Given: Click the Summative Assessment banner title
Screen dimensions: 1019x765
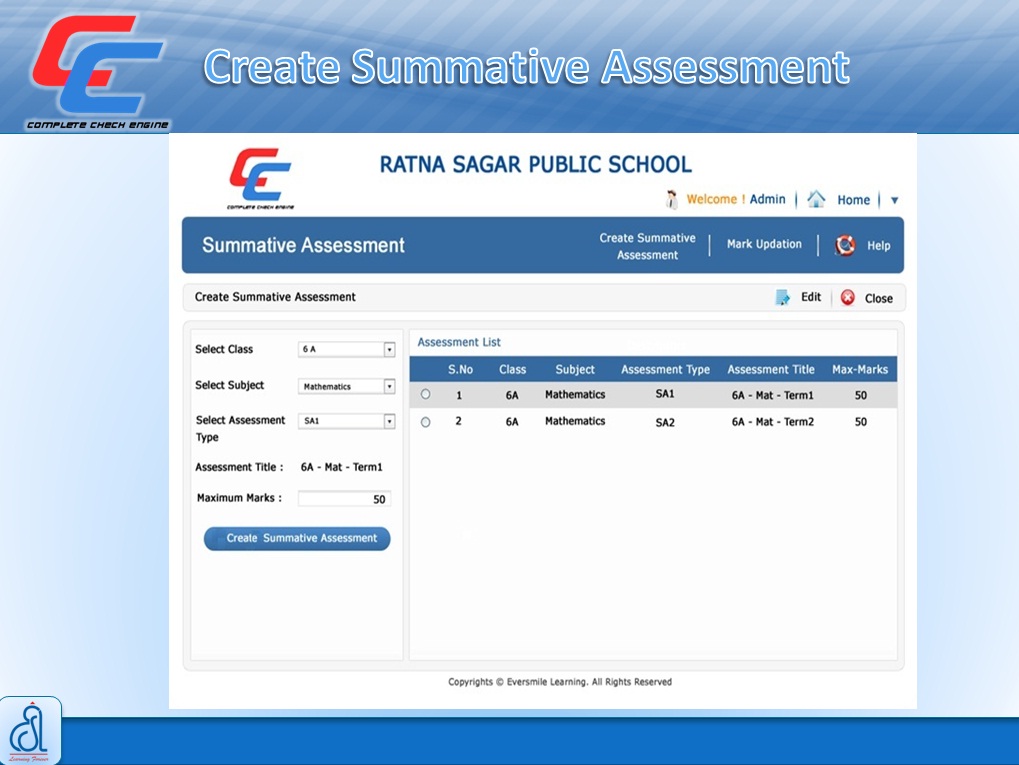Looking at the screenshot, I should (x=303, y=245).
